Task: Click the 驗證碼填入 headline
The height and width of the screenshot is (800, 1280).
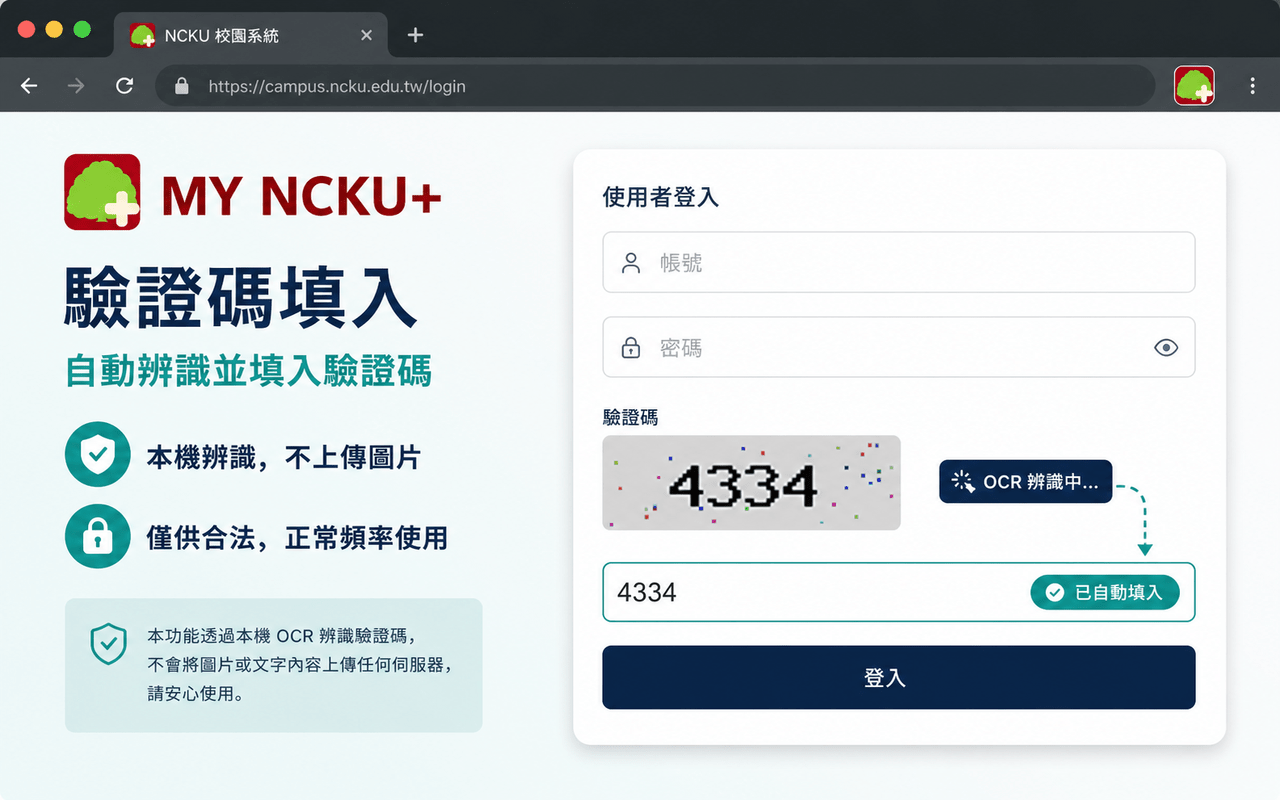Action: point(241,297)
